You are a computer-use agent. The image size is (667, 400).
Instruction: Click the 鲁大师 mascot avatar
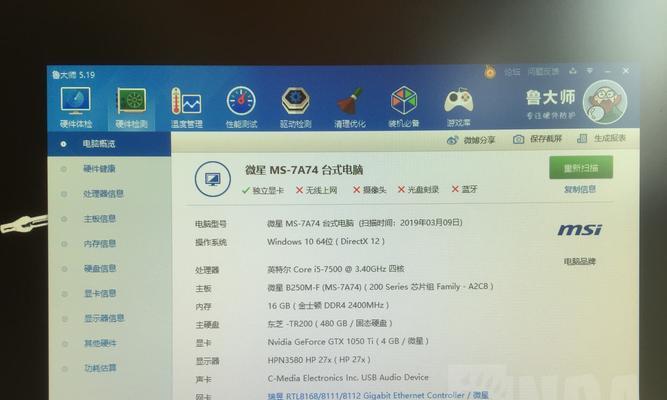[x=604, y=102]
